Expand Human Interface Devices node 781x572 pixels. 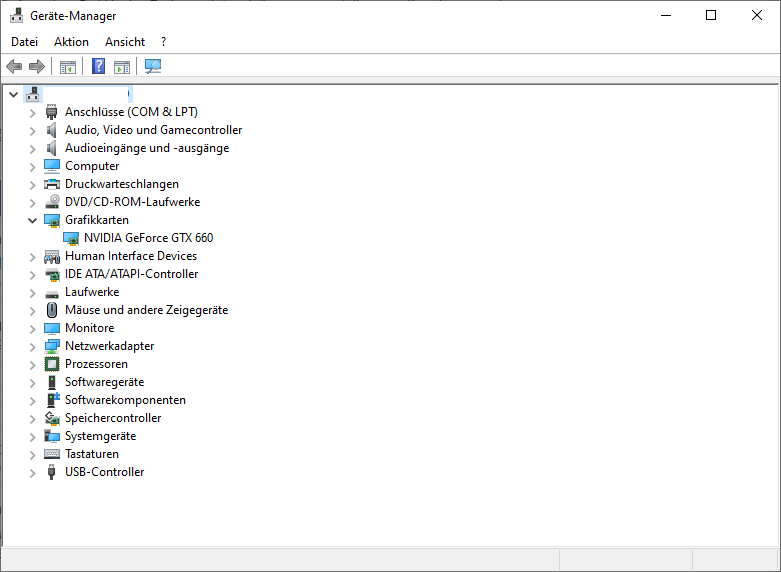(x=33, y=257)
